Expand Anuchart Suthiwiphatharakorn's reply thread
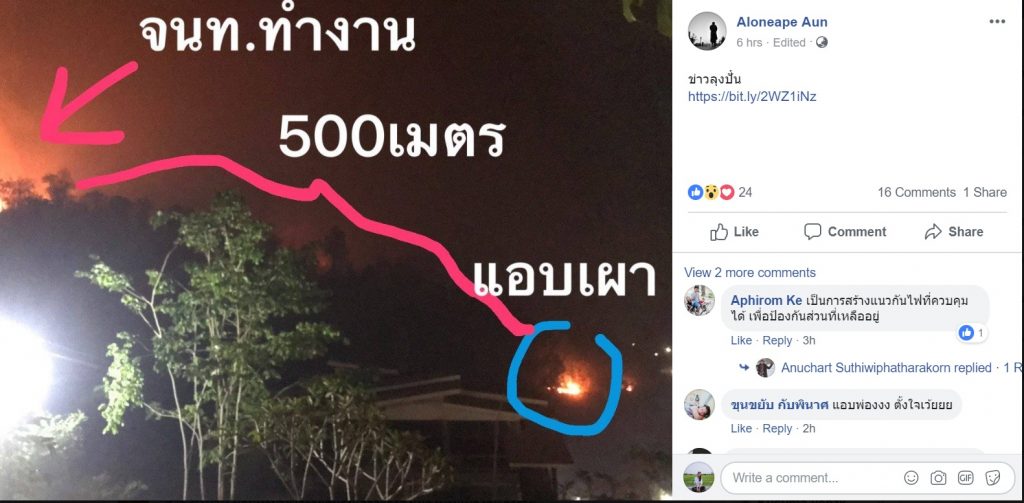This screenshot has height=503, width=1024. [886, 368]
